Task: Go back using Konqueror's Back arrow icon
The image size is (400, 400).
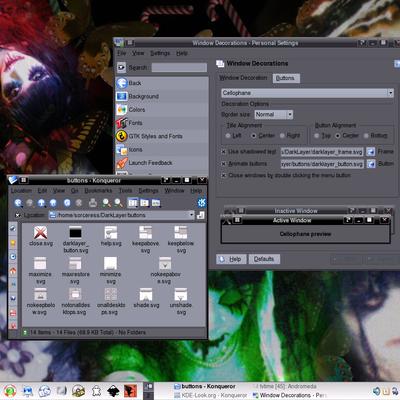Action: pos(18,203)
